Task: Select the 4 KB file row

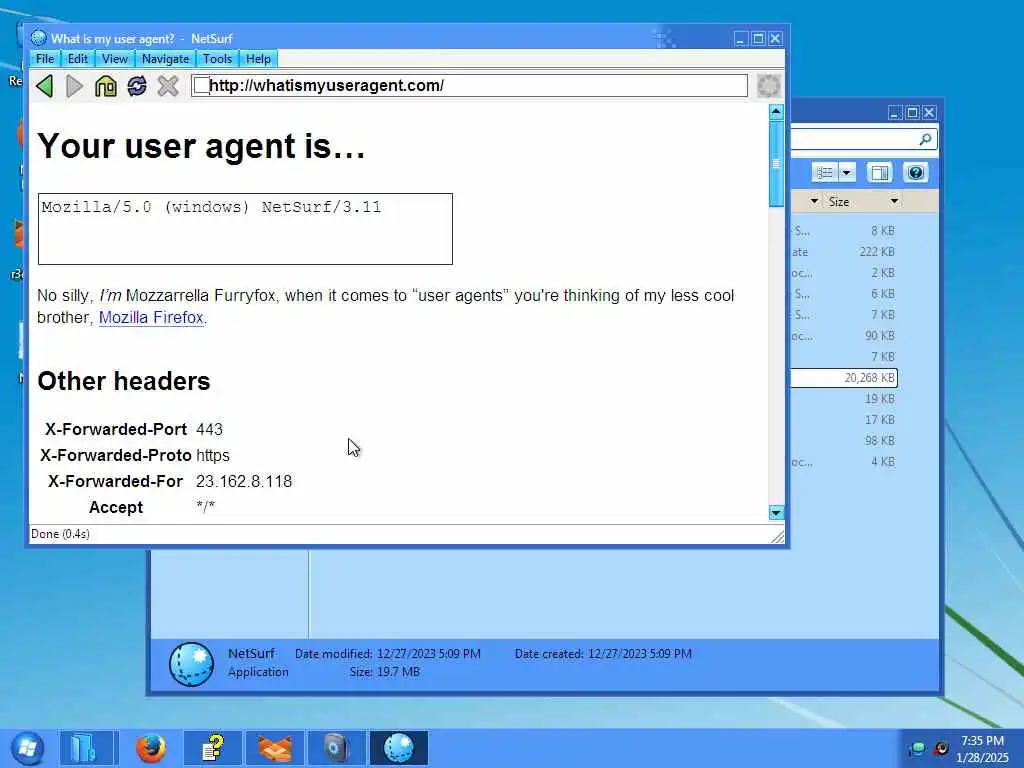Action: click(x=844, y=462)
